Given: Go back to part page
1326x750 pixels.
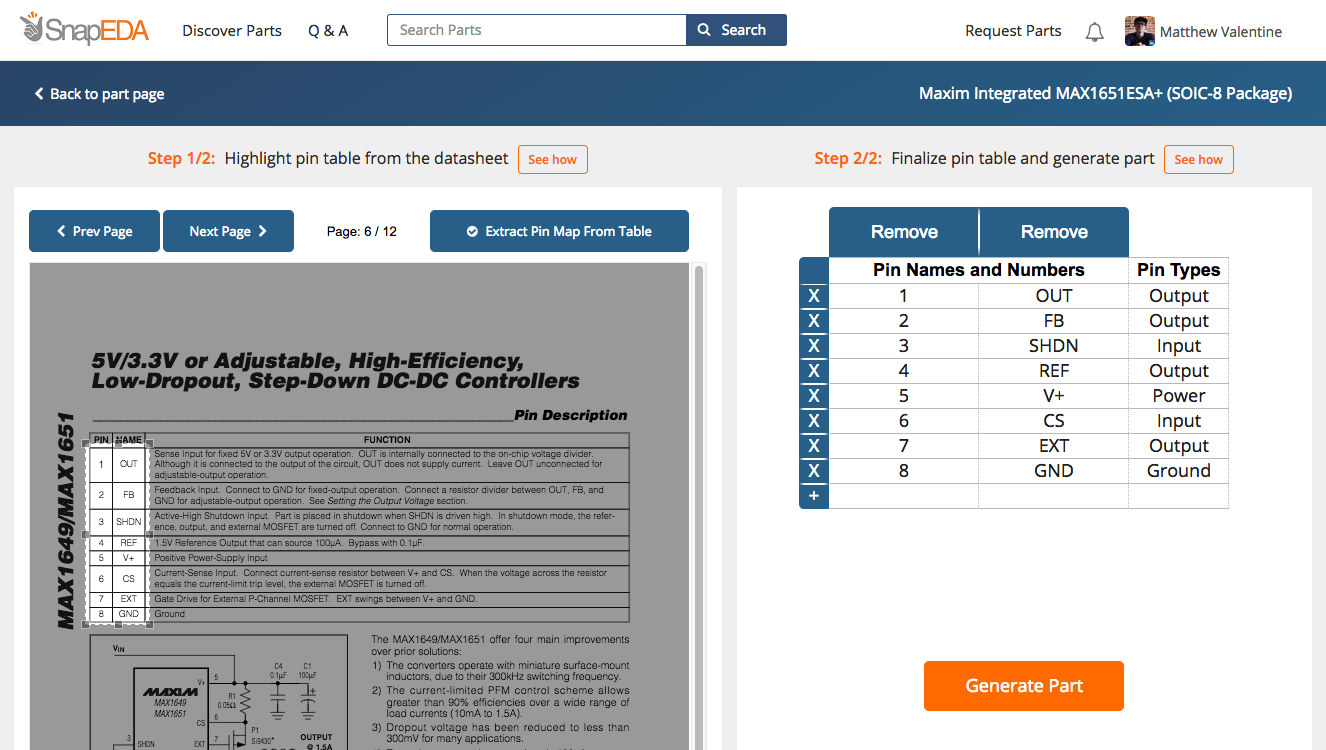Looking at the screenshot, I should coord(99,94).
